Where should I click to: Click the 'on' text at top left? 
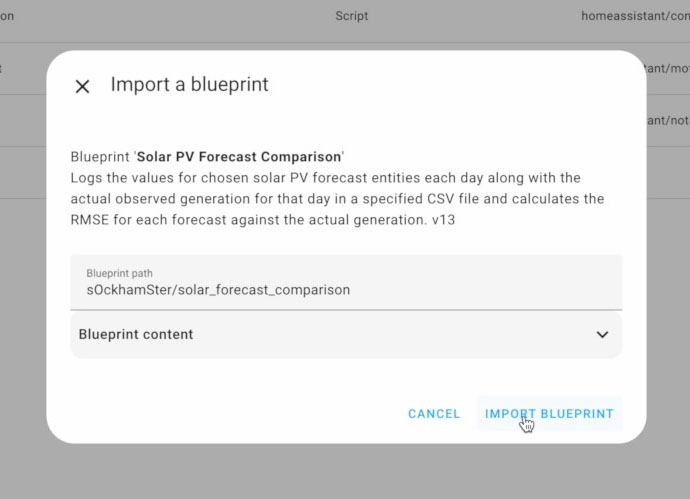tap(7, 16)
